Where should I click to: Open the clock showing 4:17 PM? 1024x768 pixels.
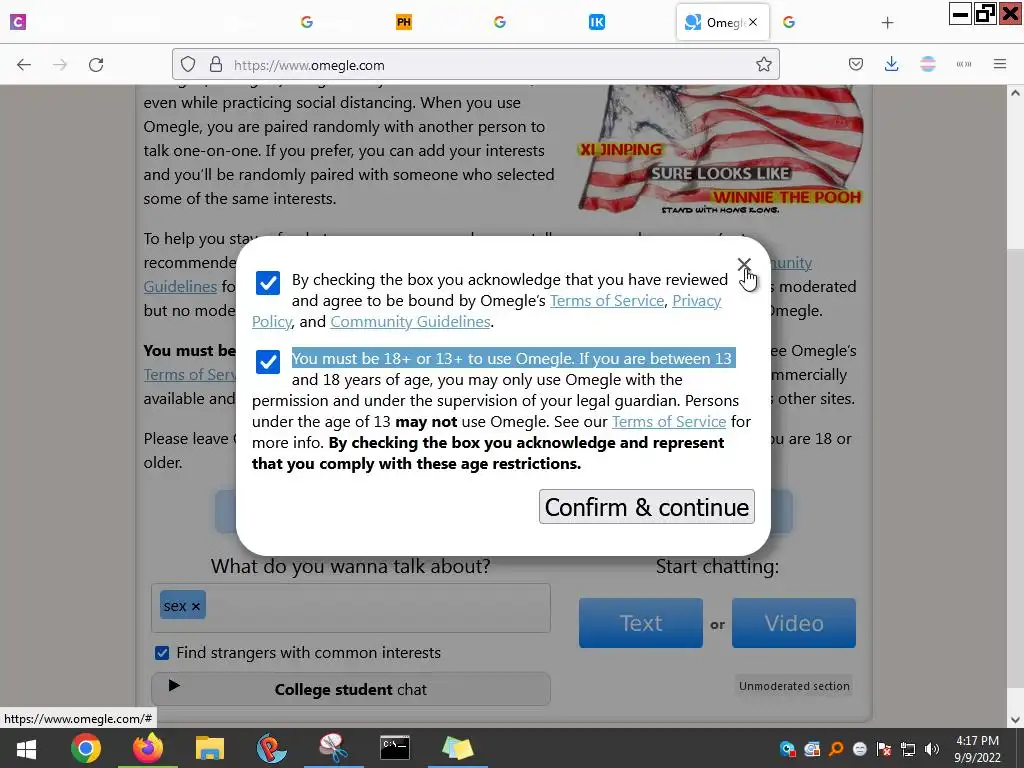click(x=978, y=749)
